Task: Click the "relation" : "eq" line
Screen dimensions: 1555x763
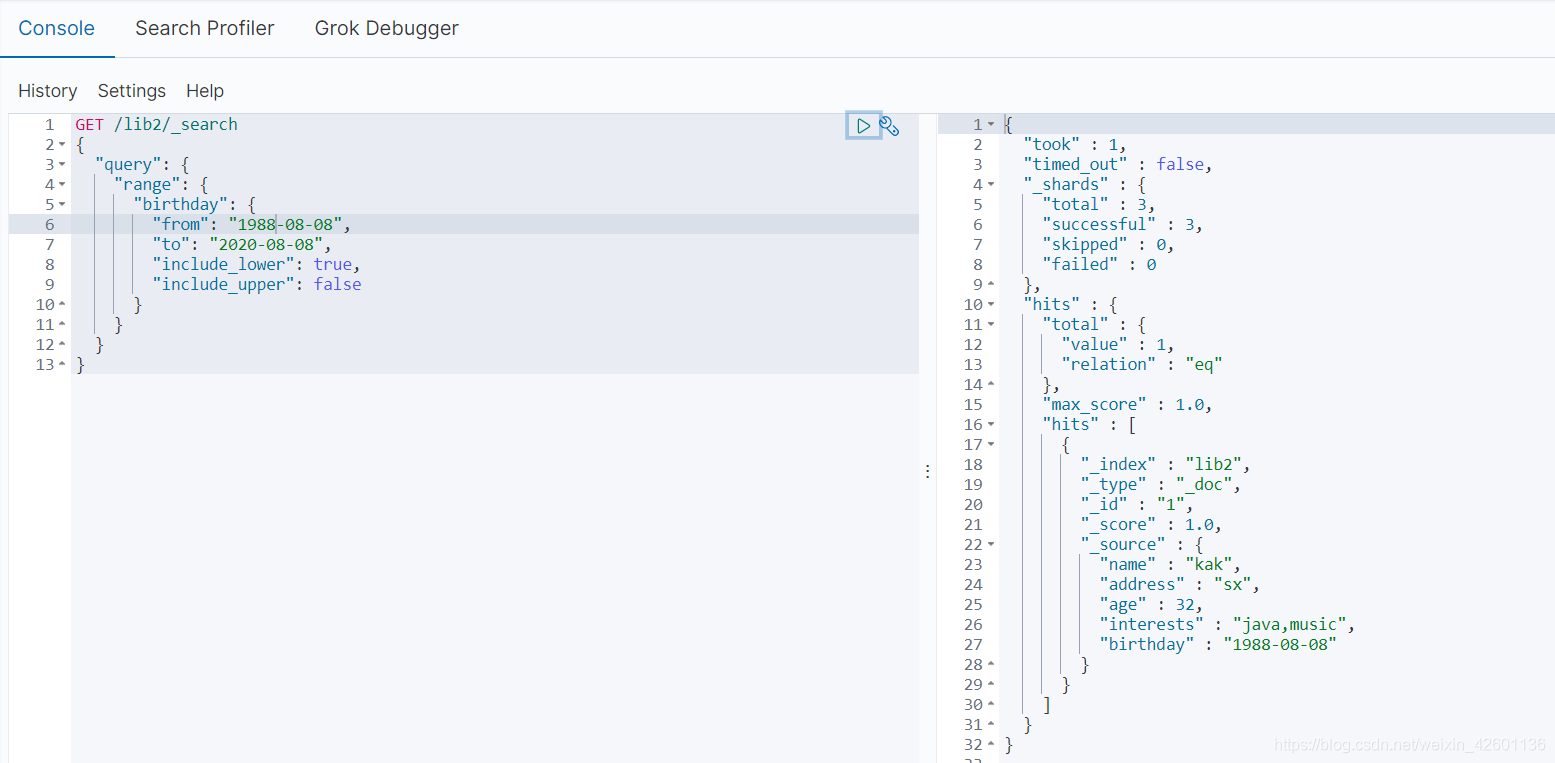Action: coord(1142,364)
